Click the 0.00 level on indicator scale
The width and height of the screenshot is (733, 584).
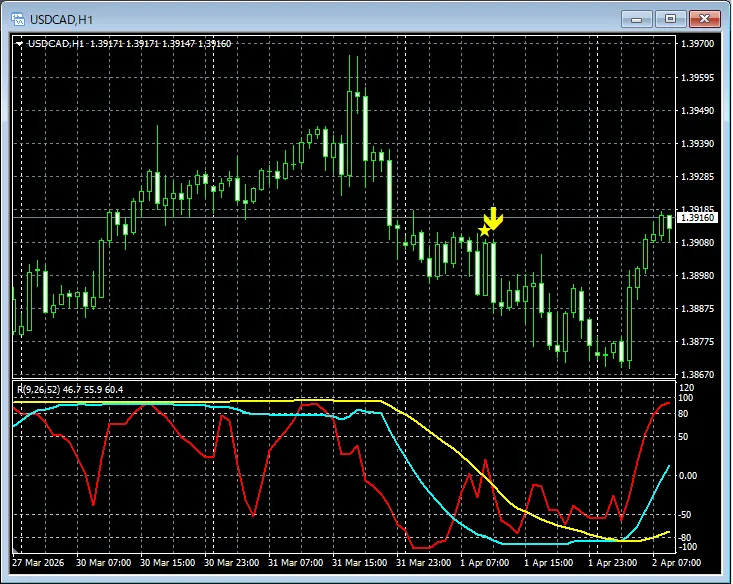(688, 476)
